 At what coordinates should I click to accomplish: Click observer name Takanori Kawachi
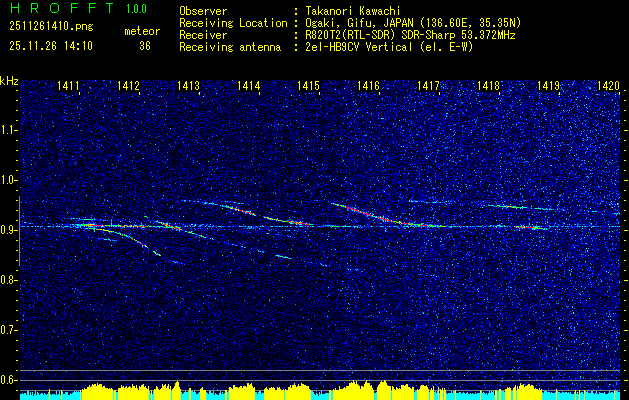[352, 11]
